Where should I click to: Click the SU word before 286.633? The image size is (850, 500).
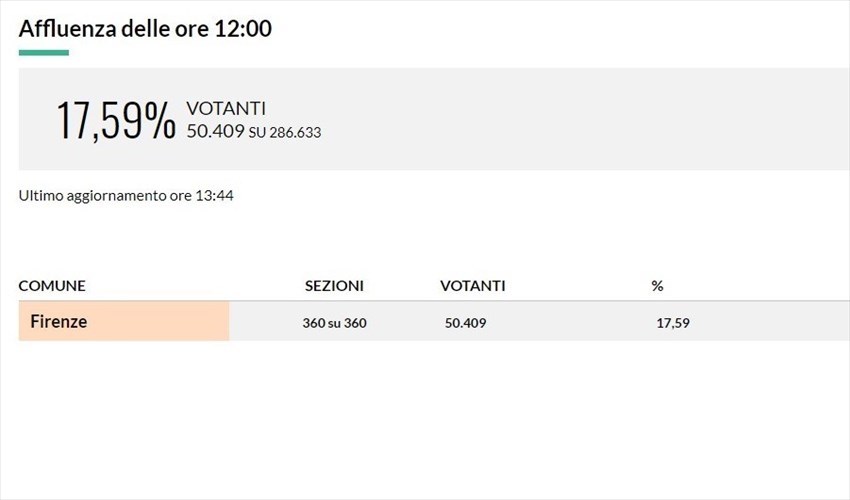256,132
